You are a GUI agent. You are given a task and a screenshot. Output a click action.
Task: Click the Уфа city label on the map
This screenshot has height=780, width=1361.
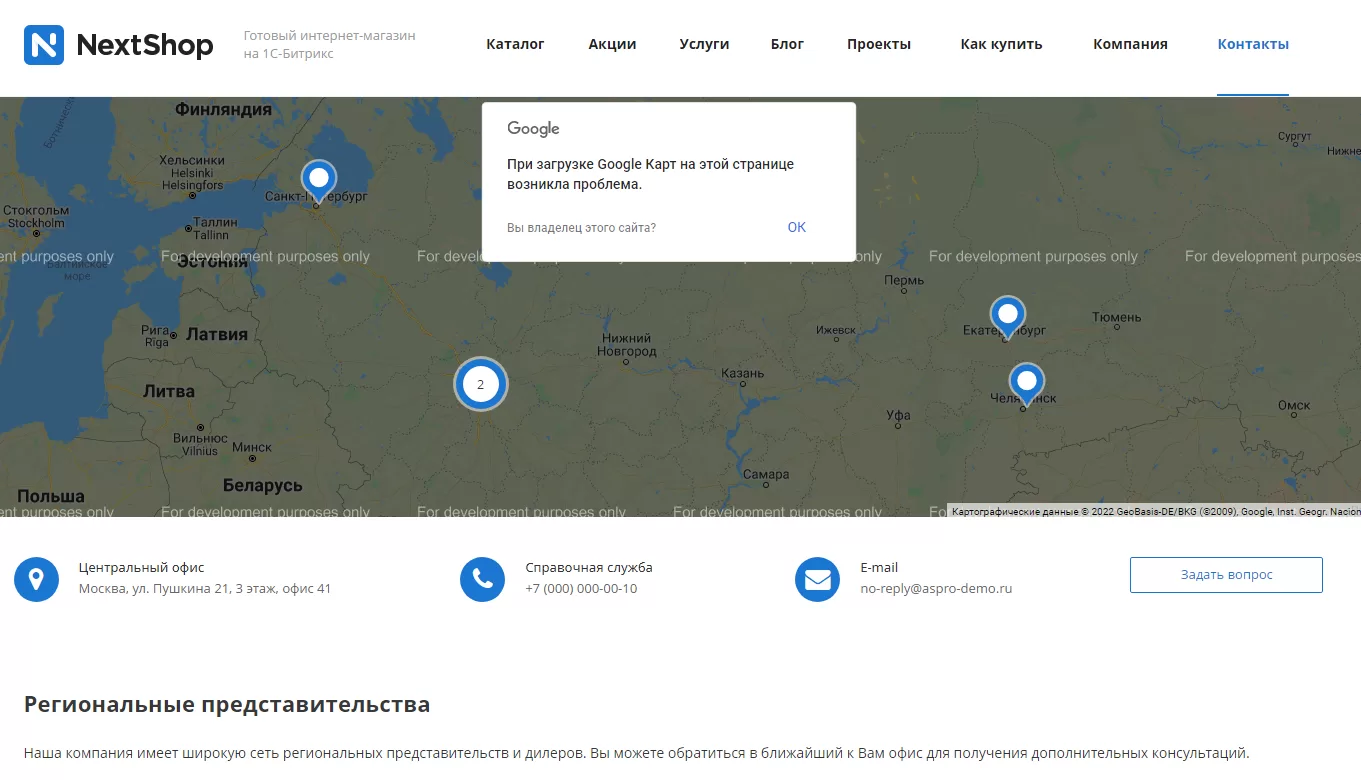pos(898,415)
